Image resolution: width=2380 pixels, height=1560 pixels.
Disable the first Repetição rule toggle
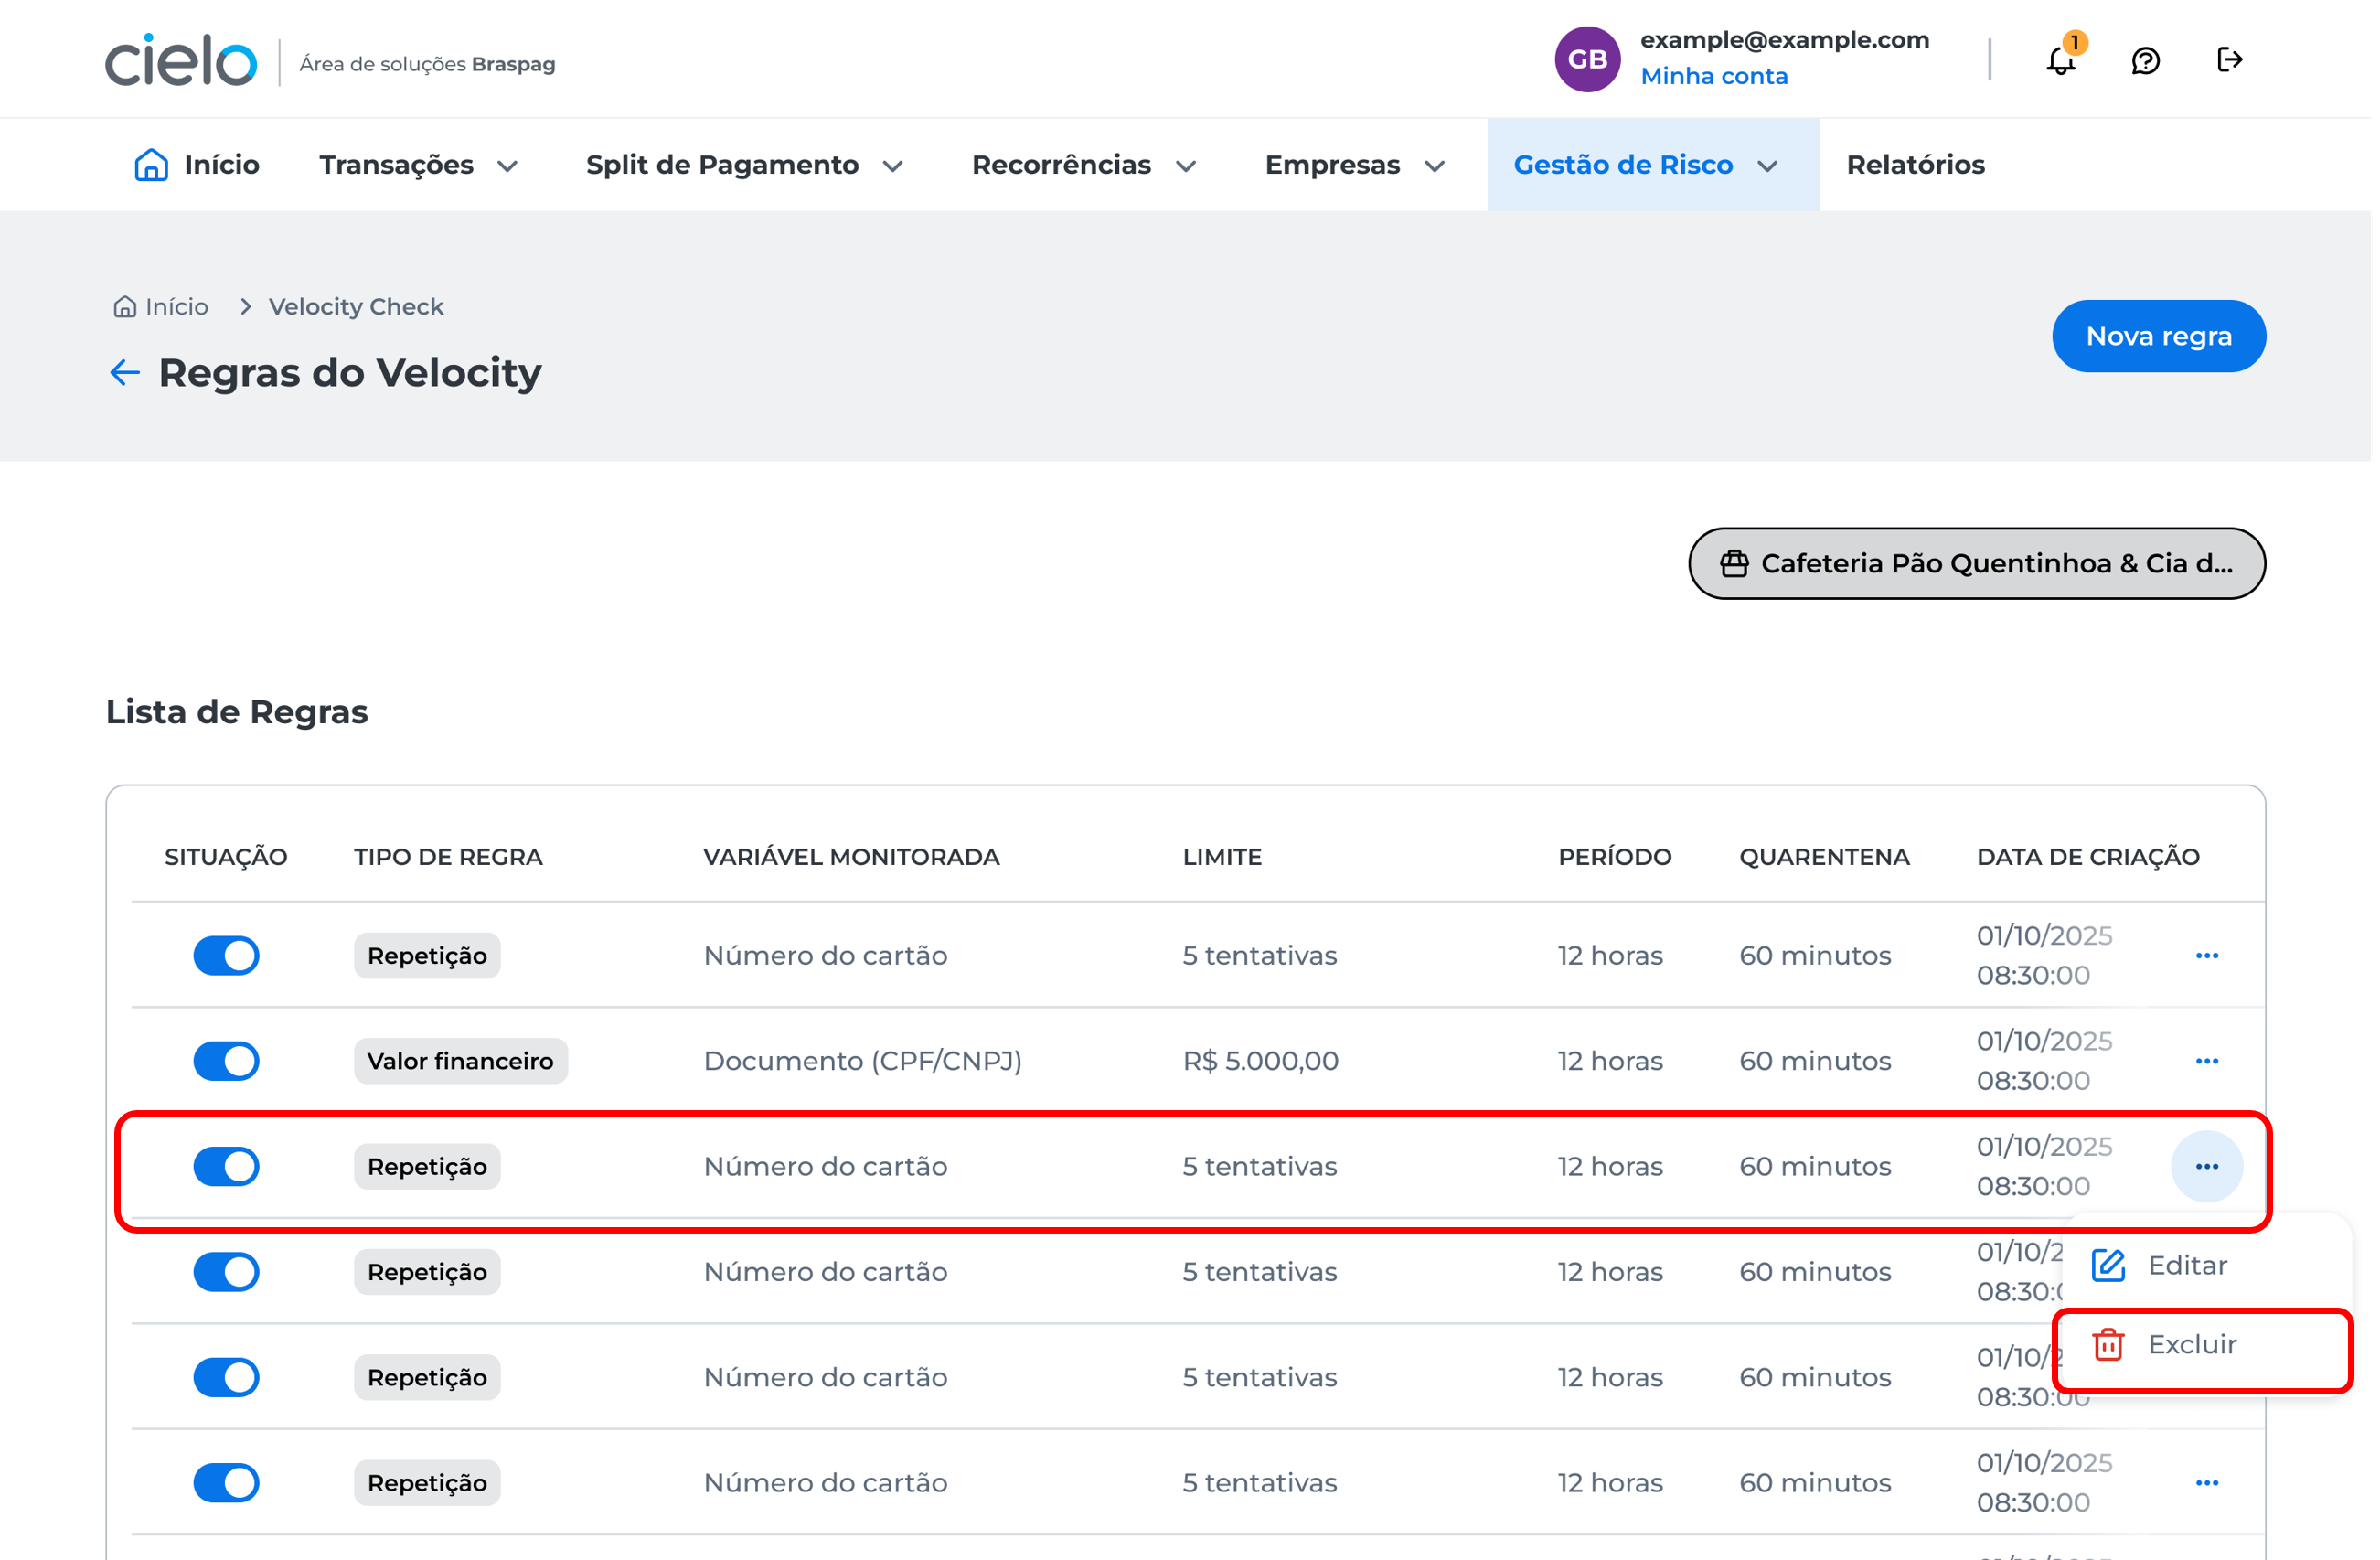pos(226,955)
